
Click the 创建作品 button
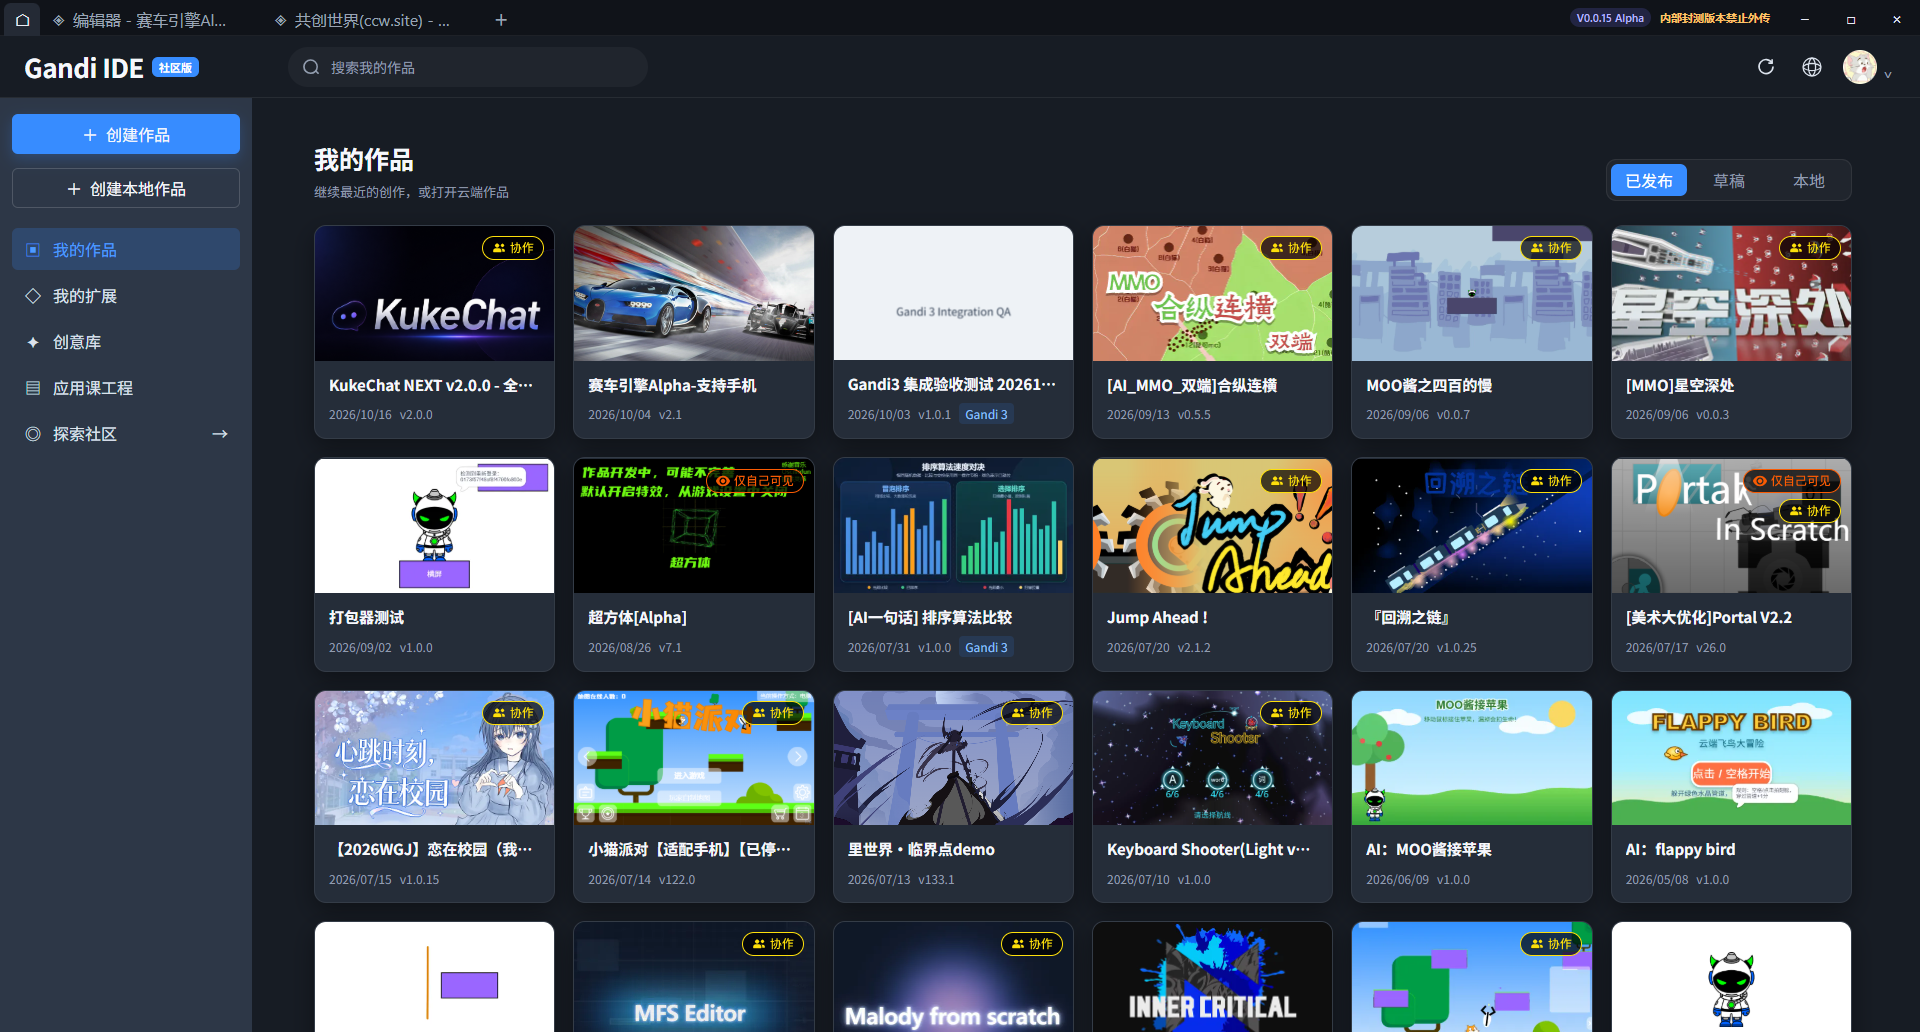[126, 134]
